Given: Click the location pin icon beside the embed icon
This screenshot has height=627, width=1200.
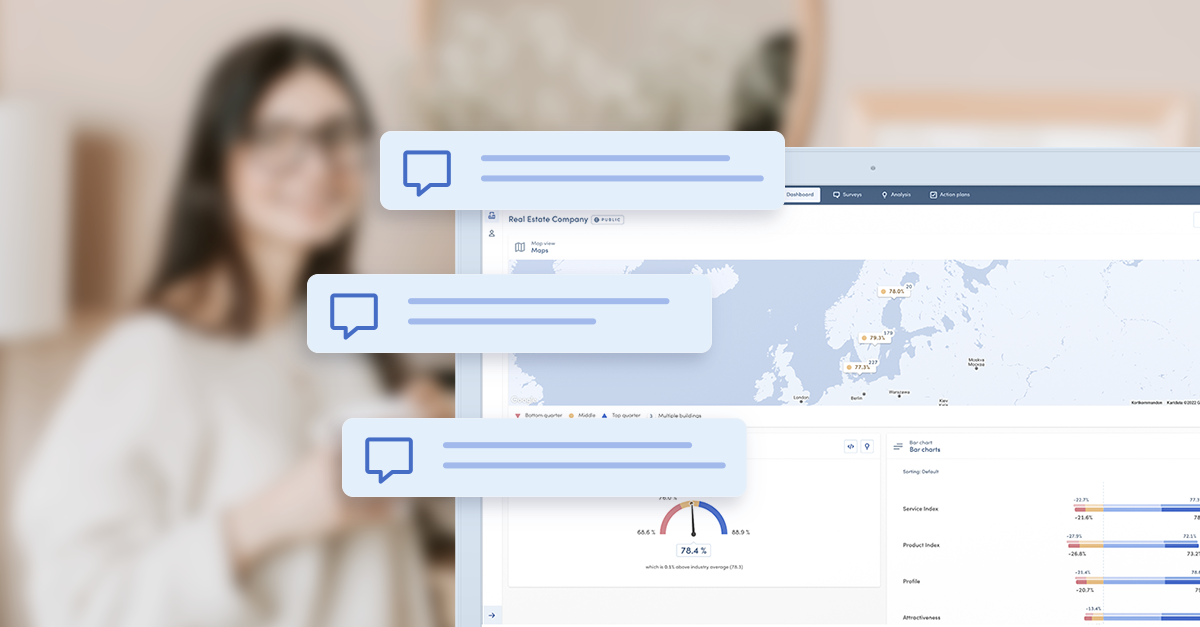Looking at the screenshot, I should point(867,446).
